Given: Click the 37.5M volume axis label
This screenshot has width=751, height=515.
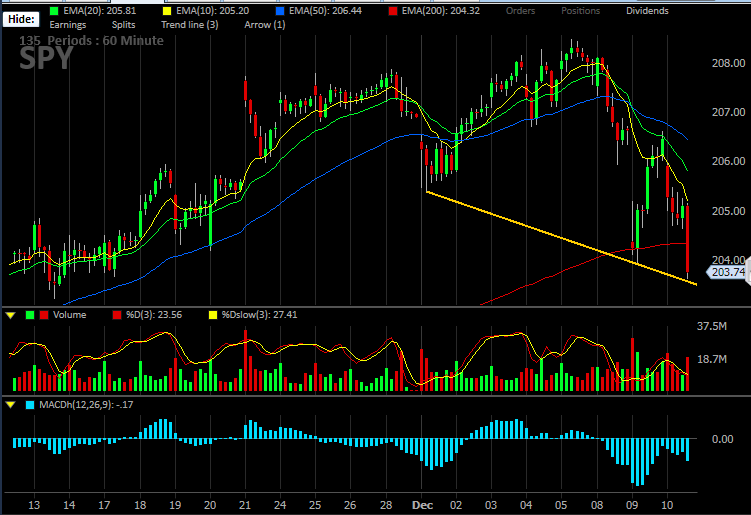Looking at the screenshot, I should coord(712,327).
